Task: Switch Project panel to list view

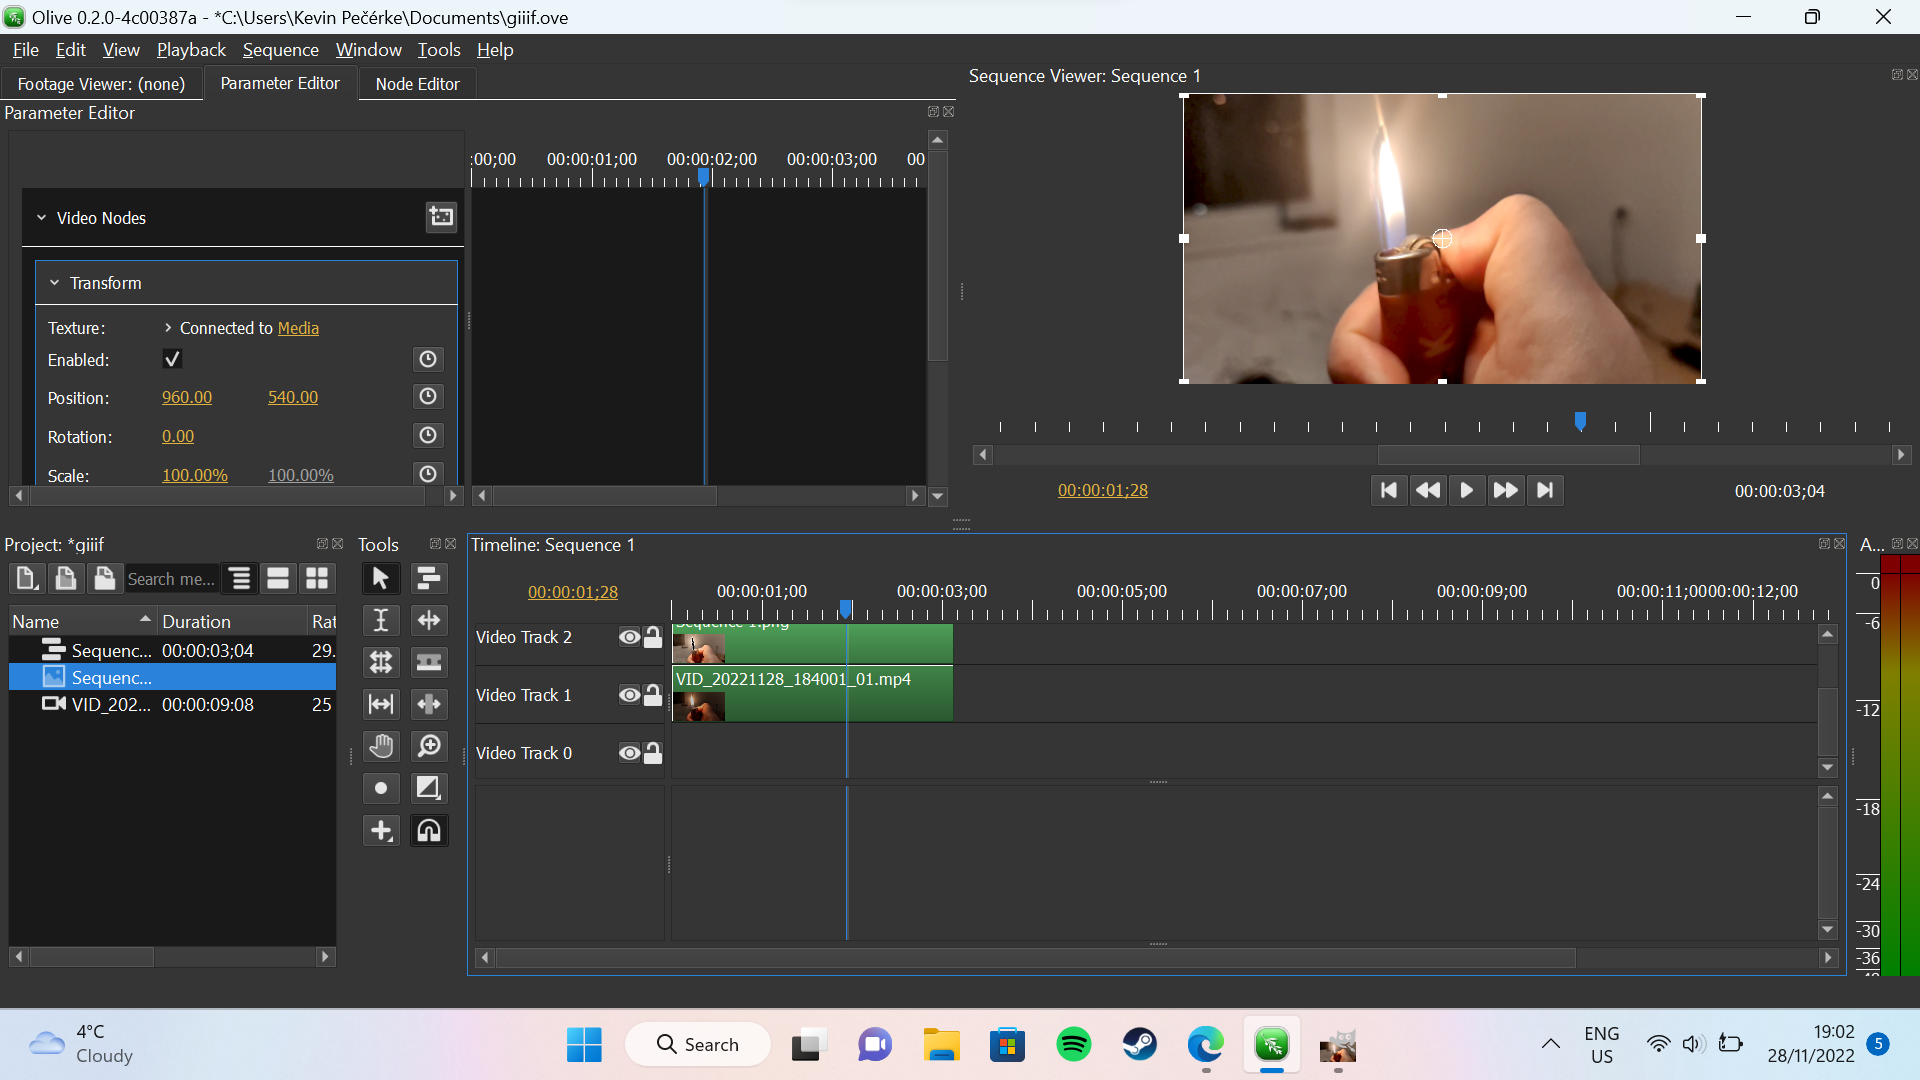Action: point(278,578)
